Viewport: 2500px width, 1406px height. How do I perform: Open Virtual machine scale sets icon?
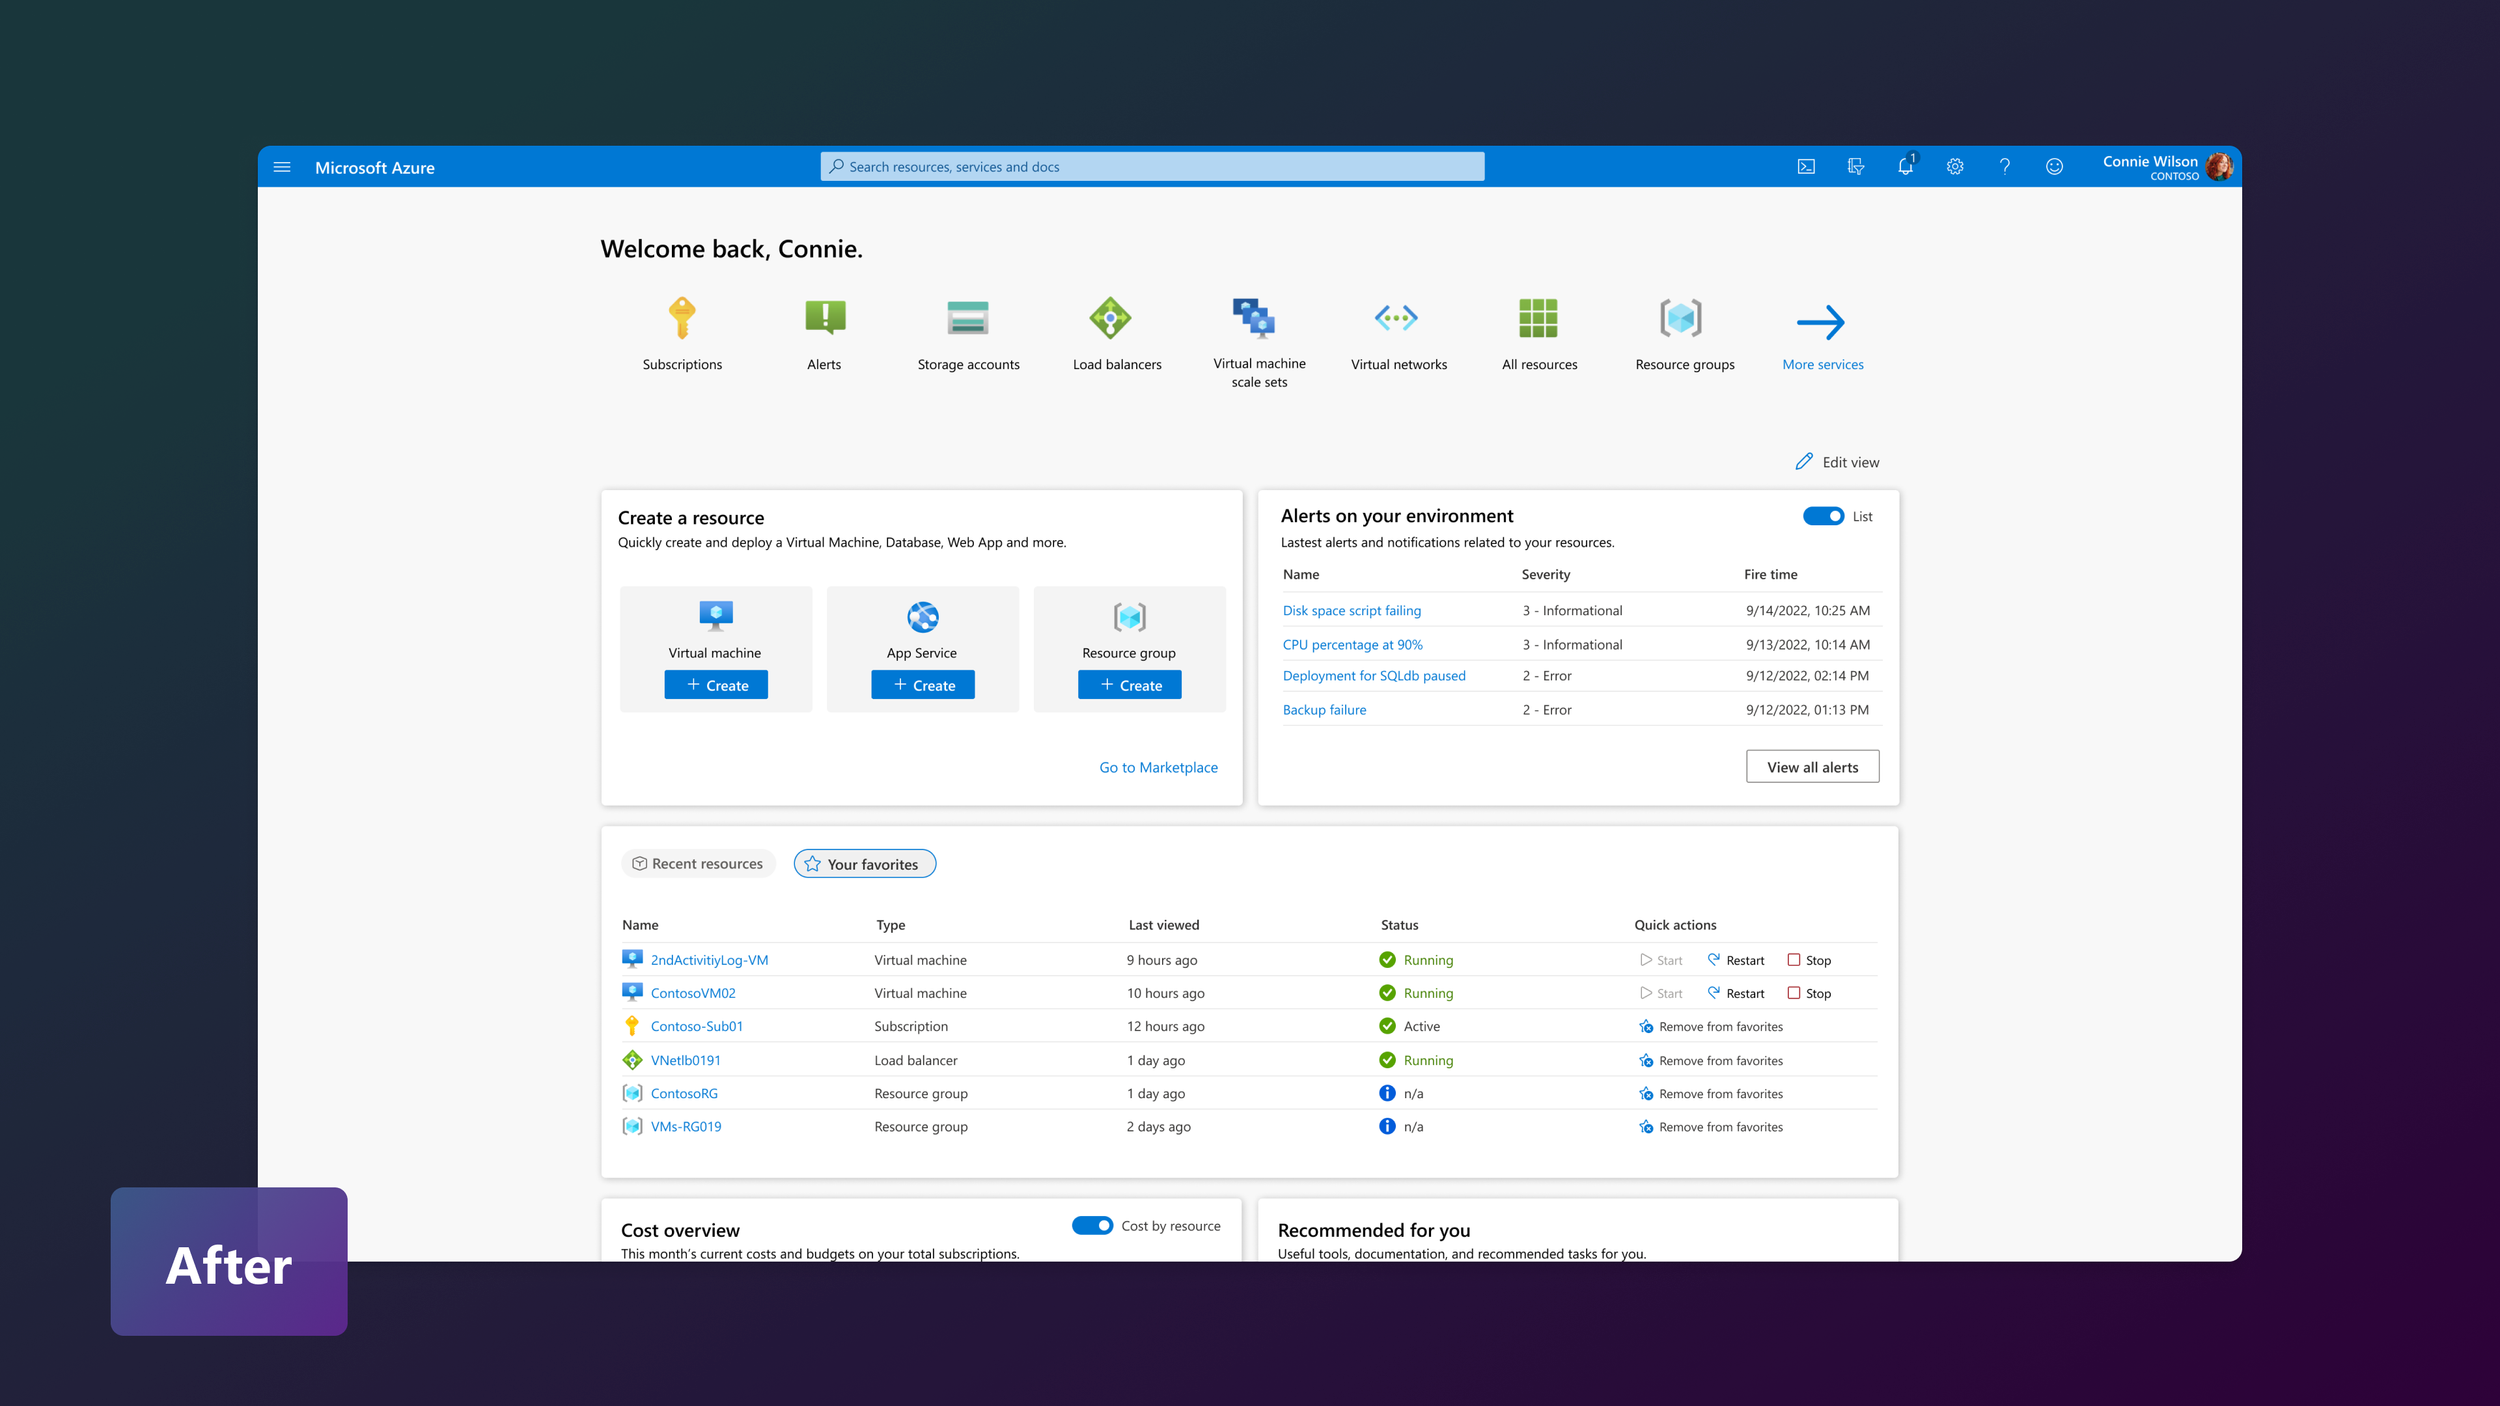tap(1253, 318)
